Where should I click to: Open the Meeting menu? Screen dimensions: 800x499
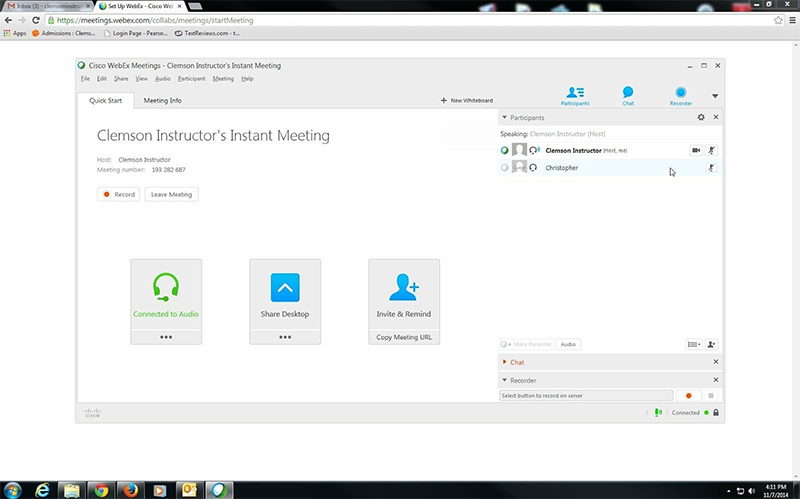coord(223,79)
